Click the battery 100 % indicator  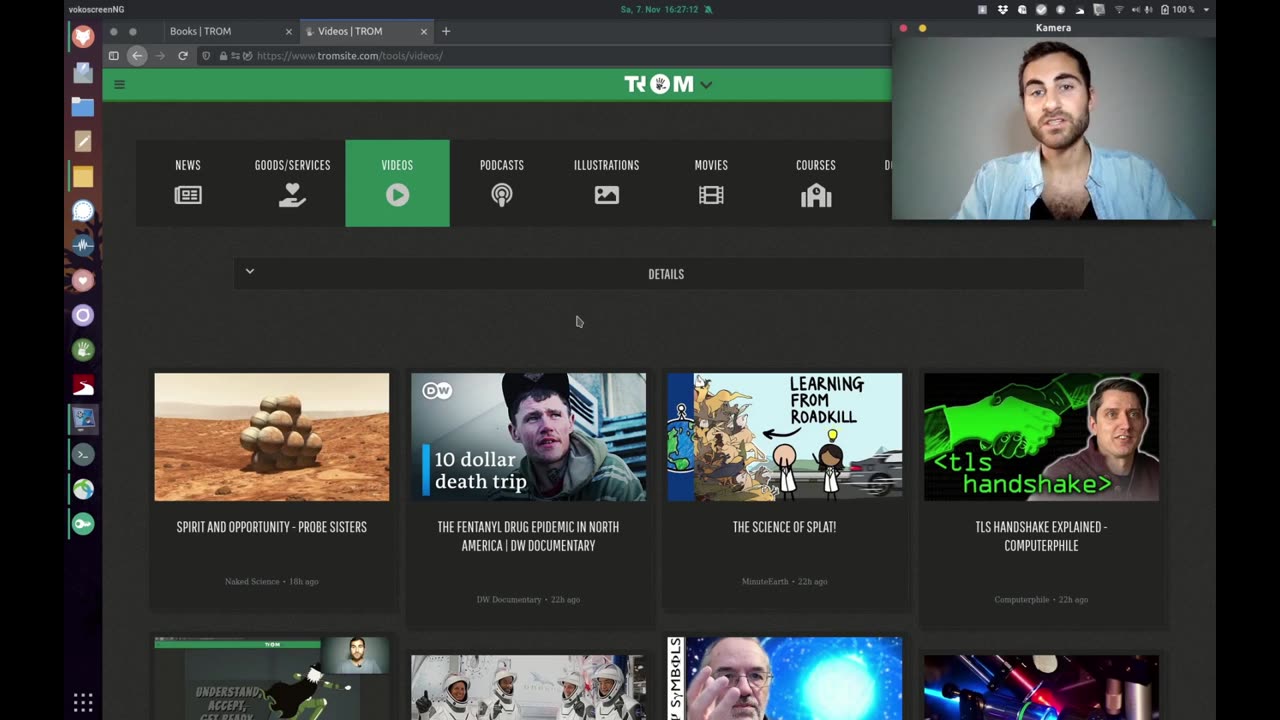click(1177, 9)
